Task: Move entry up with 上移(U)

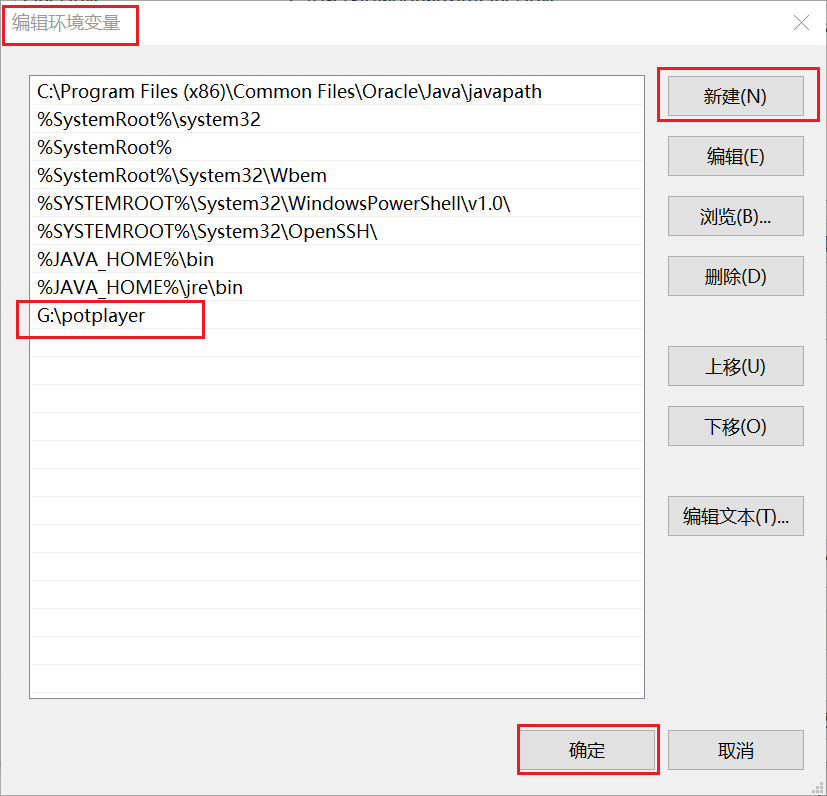Action: [x=735, y=366]
